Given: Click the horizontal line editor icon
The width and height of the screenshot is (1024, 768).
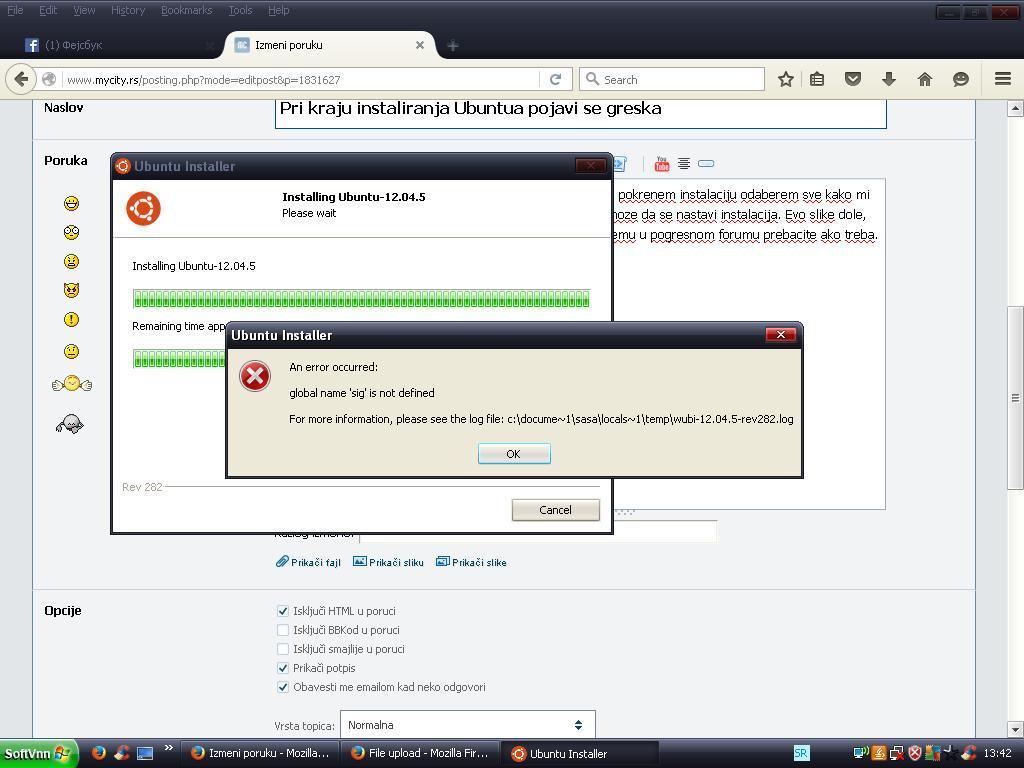Looking at the screenshot, I should click(706, 163).
